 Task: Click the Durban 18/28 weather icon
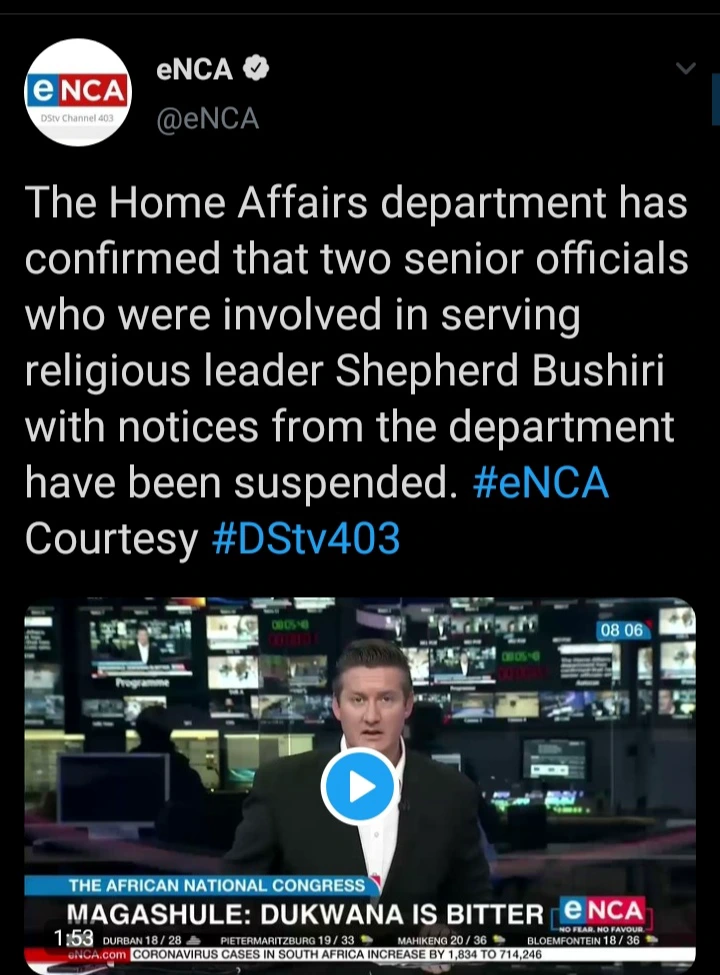(193, 940)
